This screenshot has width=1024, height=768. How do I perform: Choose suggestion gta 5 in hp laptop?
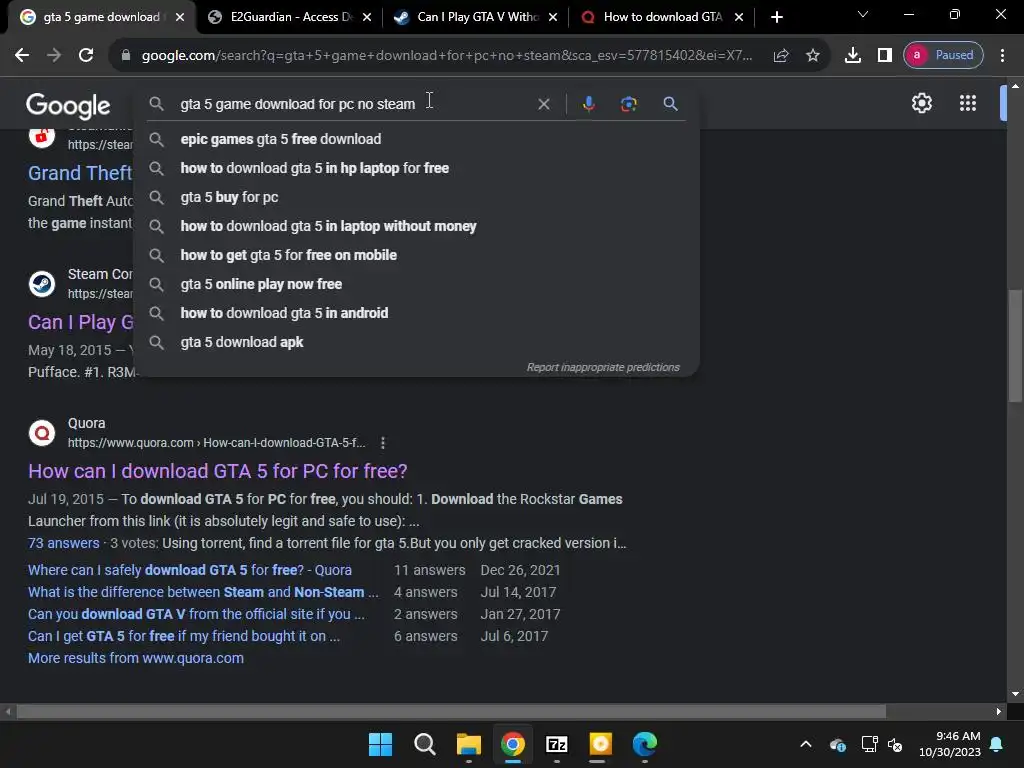416,168
